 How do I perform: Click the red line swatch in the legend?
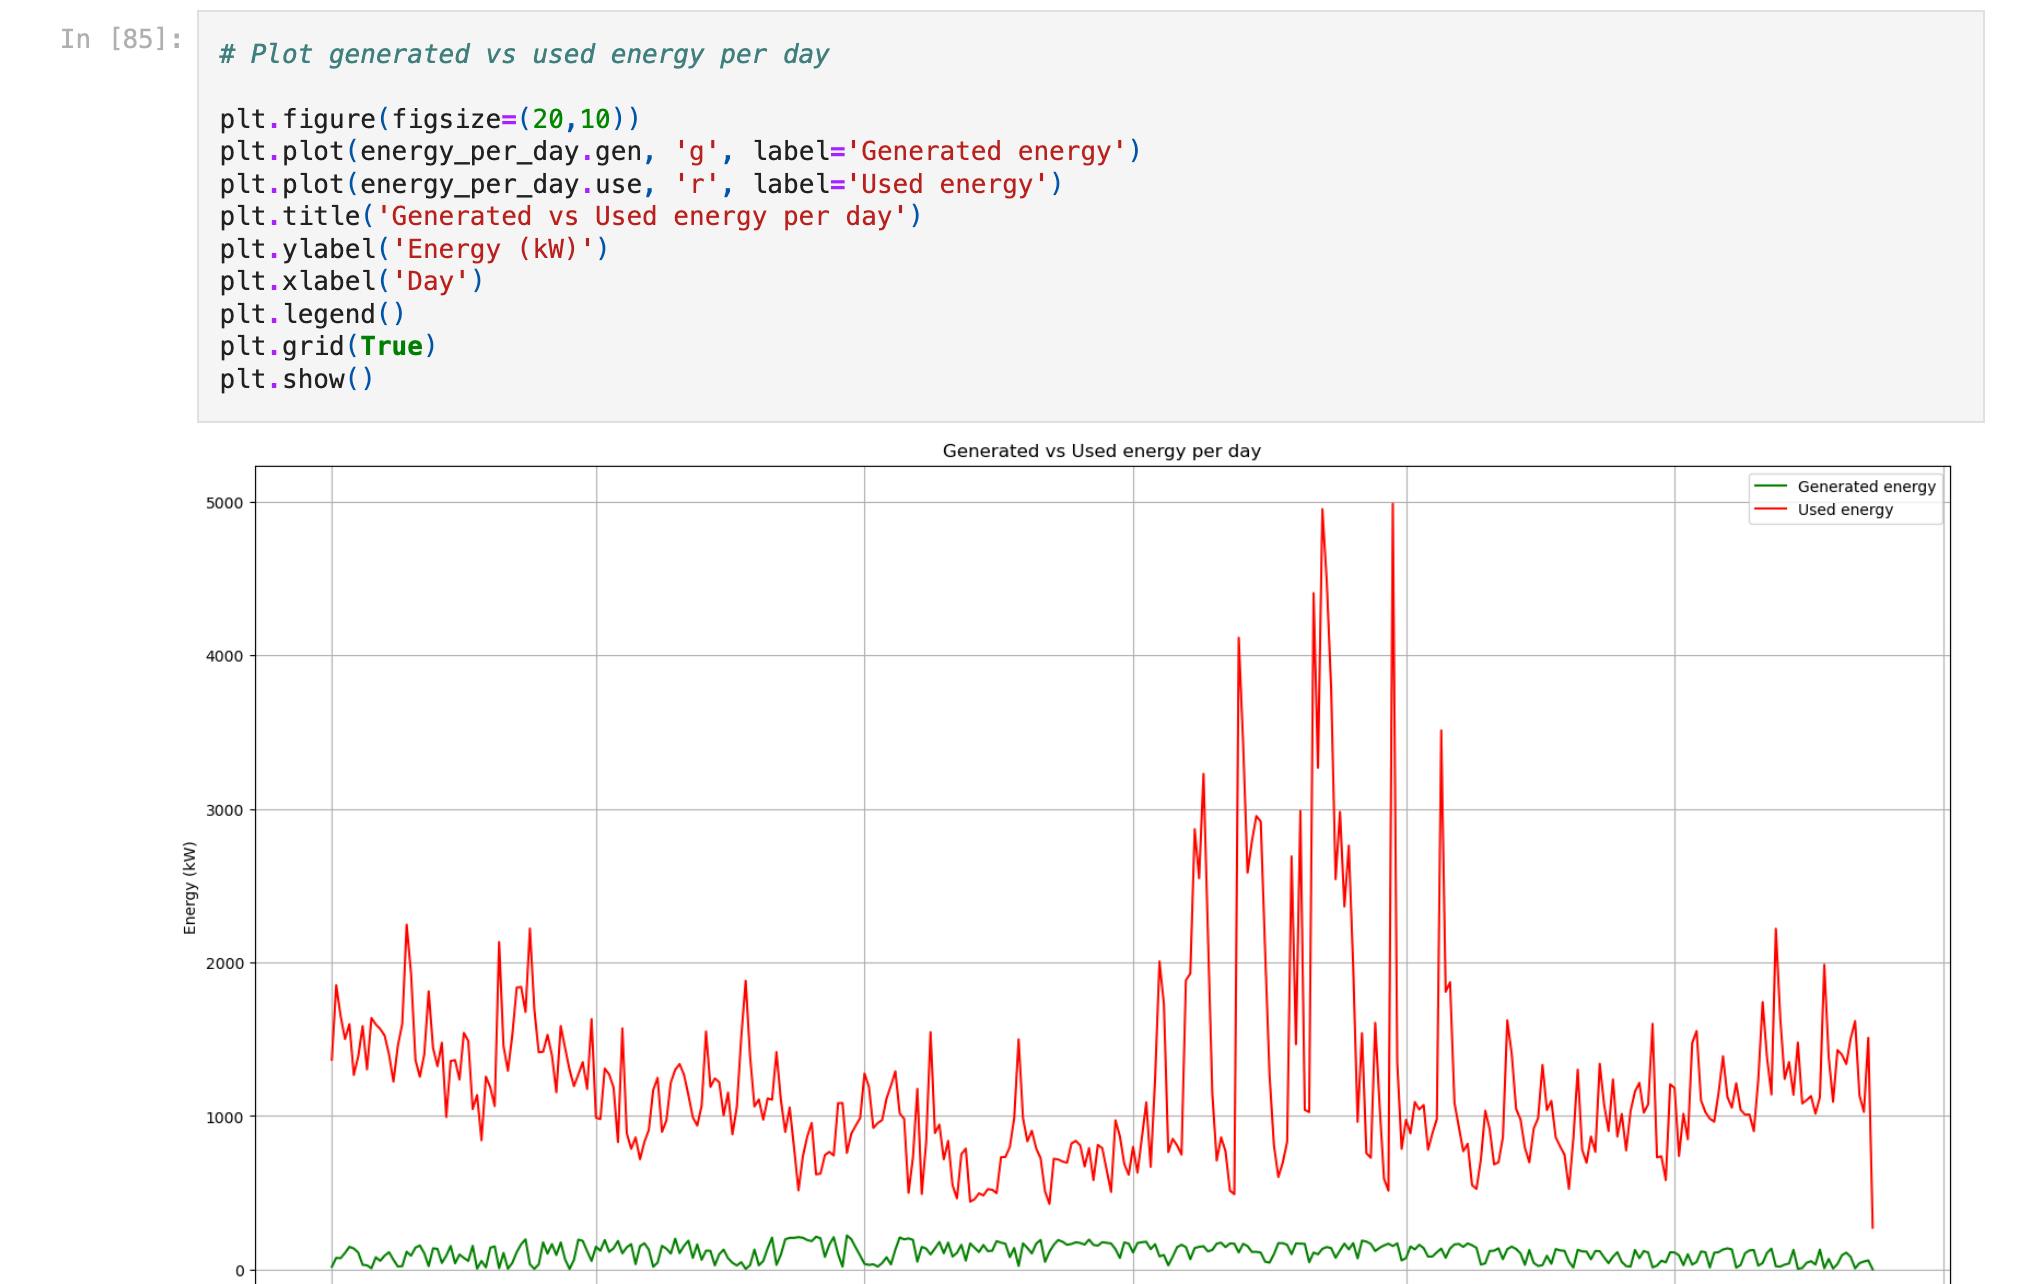[1770, 510]
